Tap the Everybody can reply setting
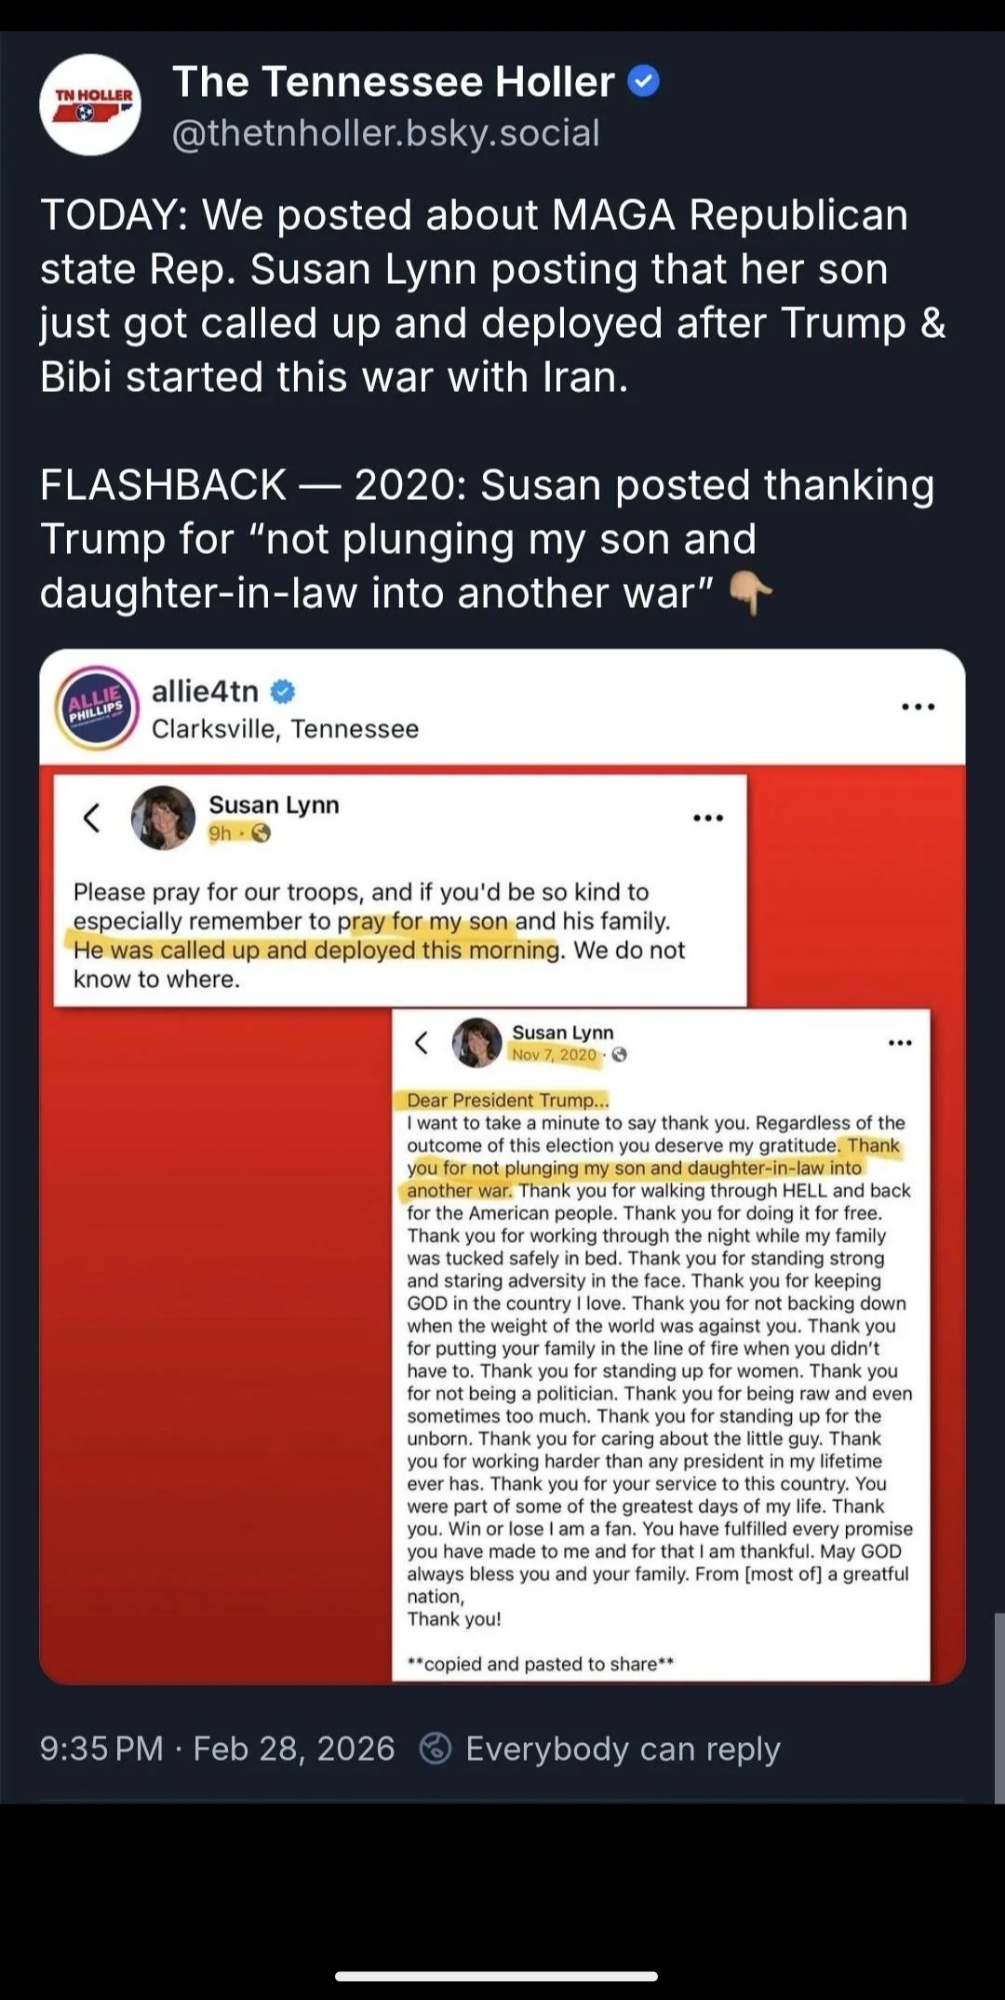The image size is (1005, 2000). (x=600, y=1748)
